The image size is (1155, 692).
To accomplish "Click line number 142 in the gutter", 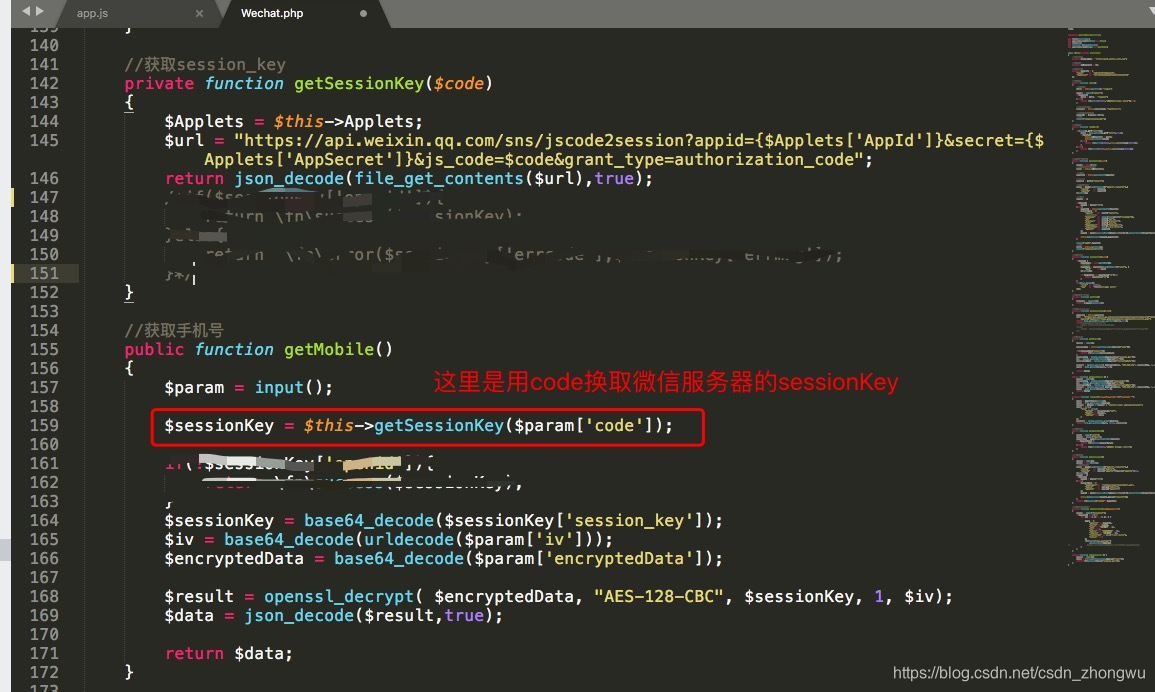I will click(x=44, y=83).
